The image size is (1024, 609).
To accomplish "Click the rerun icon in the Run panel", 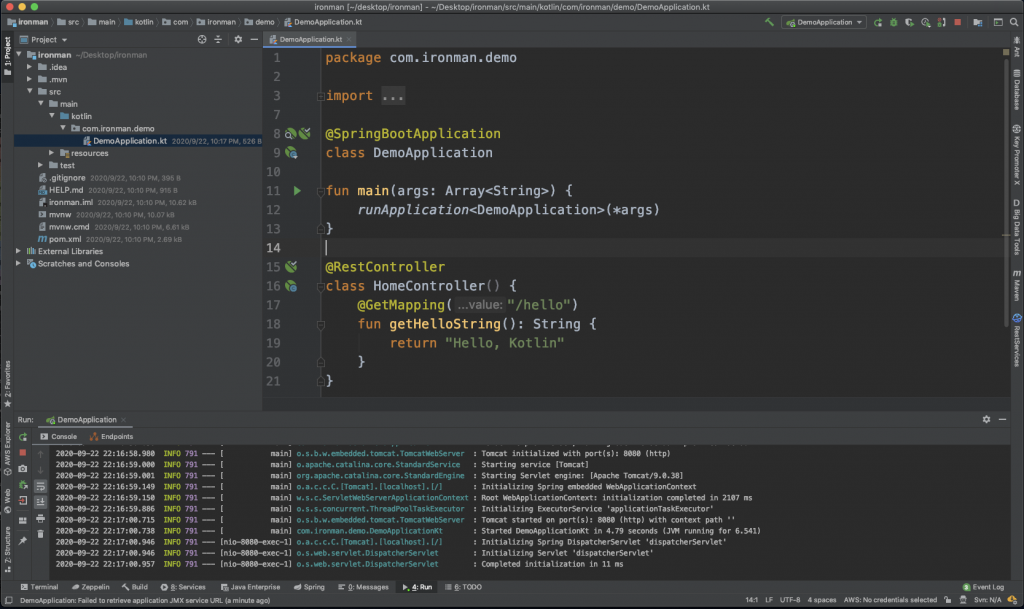I will pyautogui.click(x=23, y=437).
